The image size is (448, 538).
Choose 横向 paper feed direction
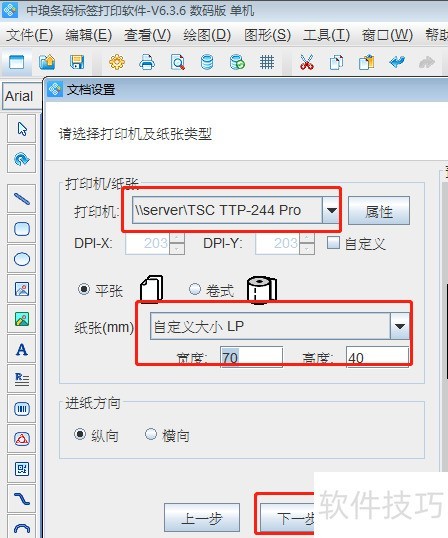[x=151, y=434]
